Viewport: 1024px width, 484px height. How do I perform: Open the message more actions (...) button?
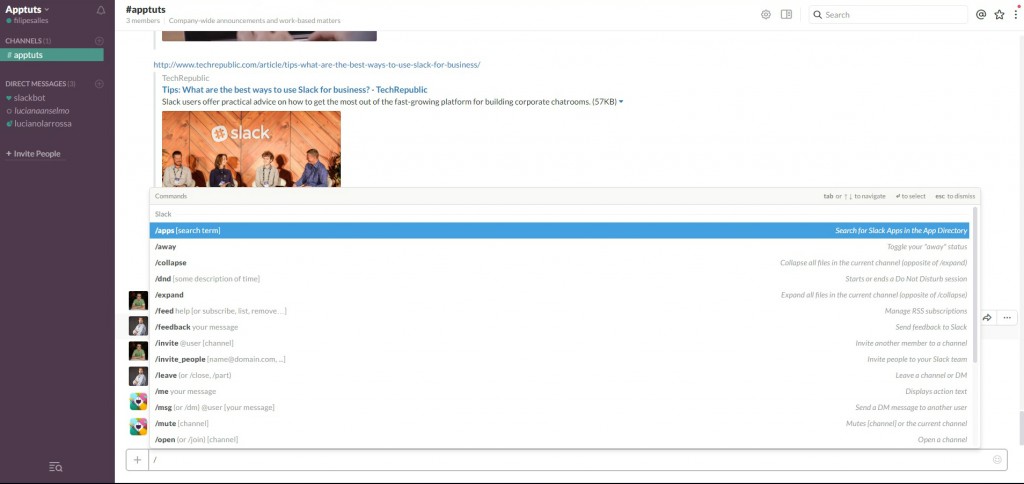[1006, 317]
